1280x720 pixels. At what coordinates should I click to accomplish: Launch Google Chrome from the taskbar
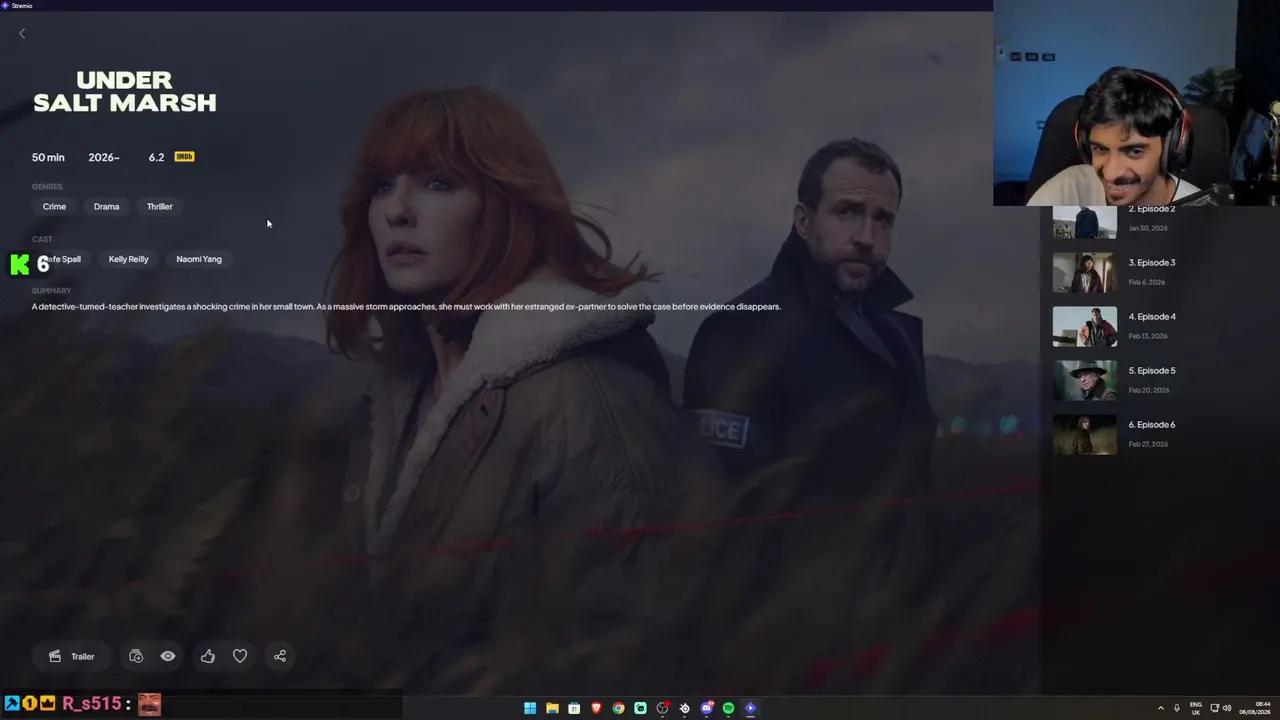point(618,708)
